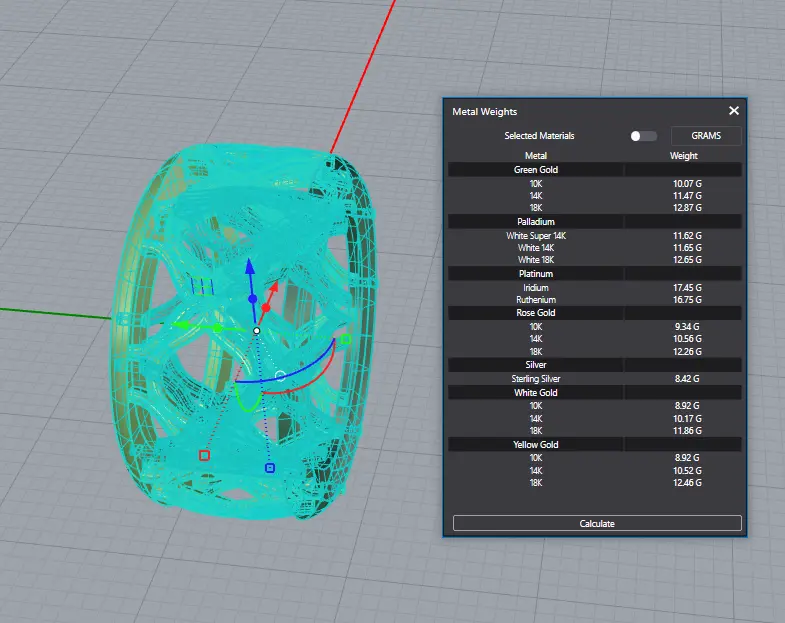Click the red square scale handle
Image resolution: width=785 pixels, height=623 pixels.
pyautogui.click(x=204, y=455)
